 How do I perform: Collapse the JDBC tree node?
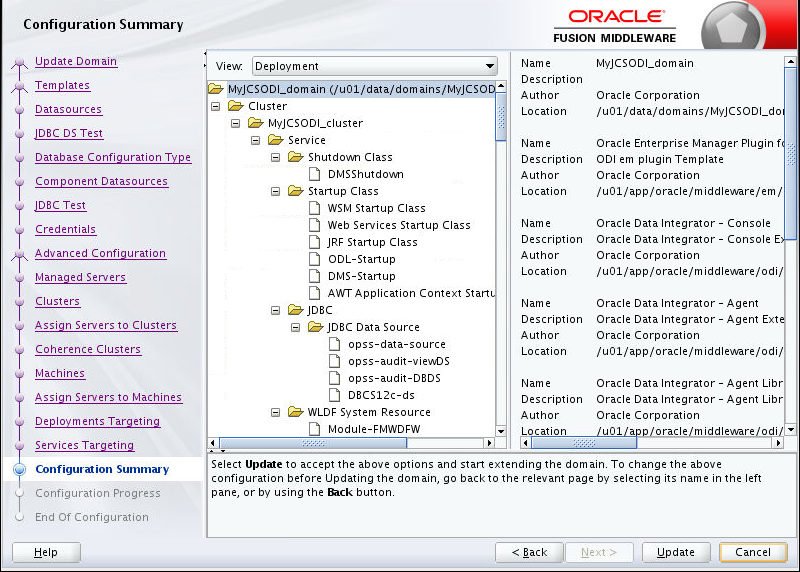pyautogui.click(x=276, y=311)
